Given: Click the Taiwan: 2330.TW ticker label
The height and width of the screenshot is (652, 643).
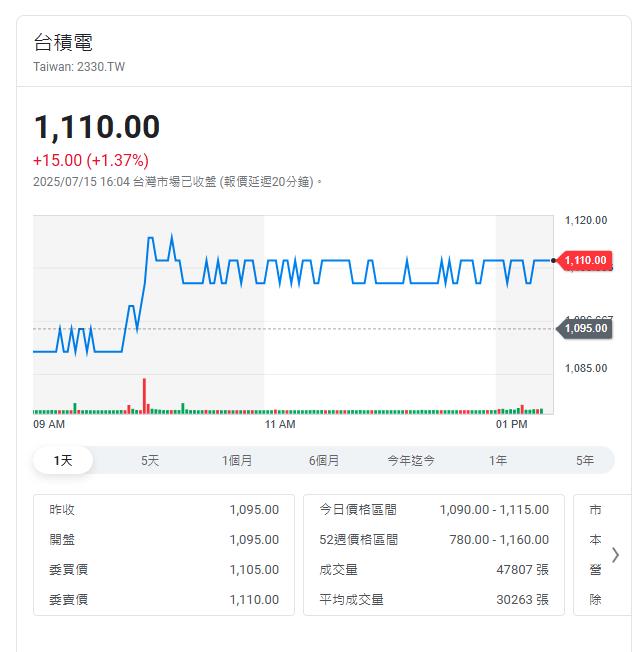Looking at the screenshot, I should (x=79, y=67).
